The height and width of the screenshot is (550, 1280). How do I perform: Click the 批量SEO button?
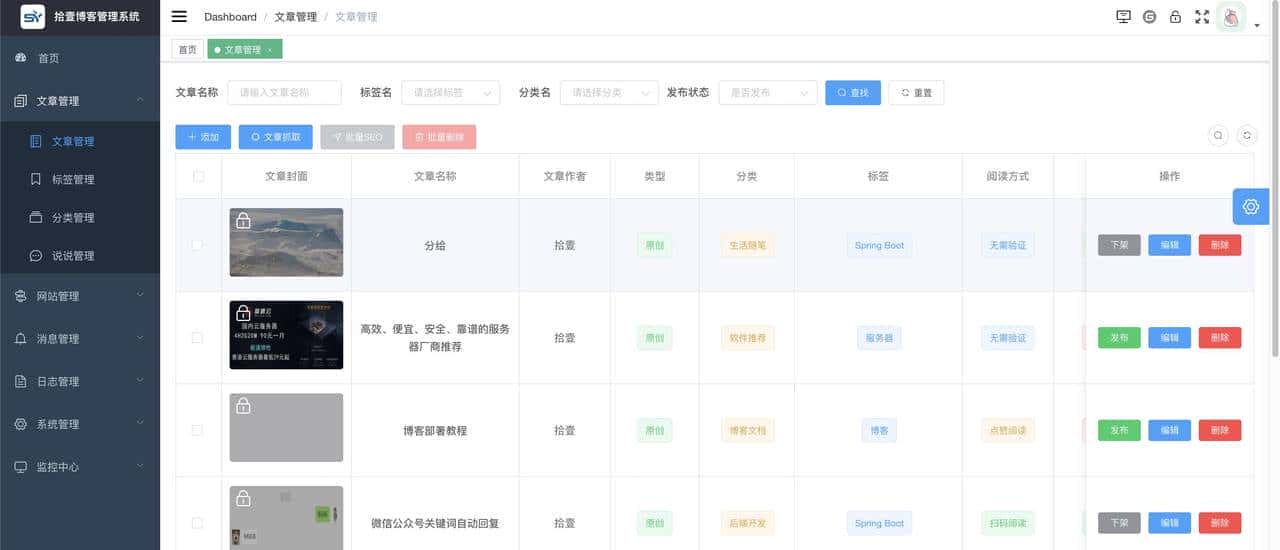[357, 137]
